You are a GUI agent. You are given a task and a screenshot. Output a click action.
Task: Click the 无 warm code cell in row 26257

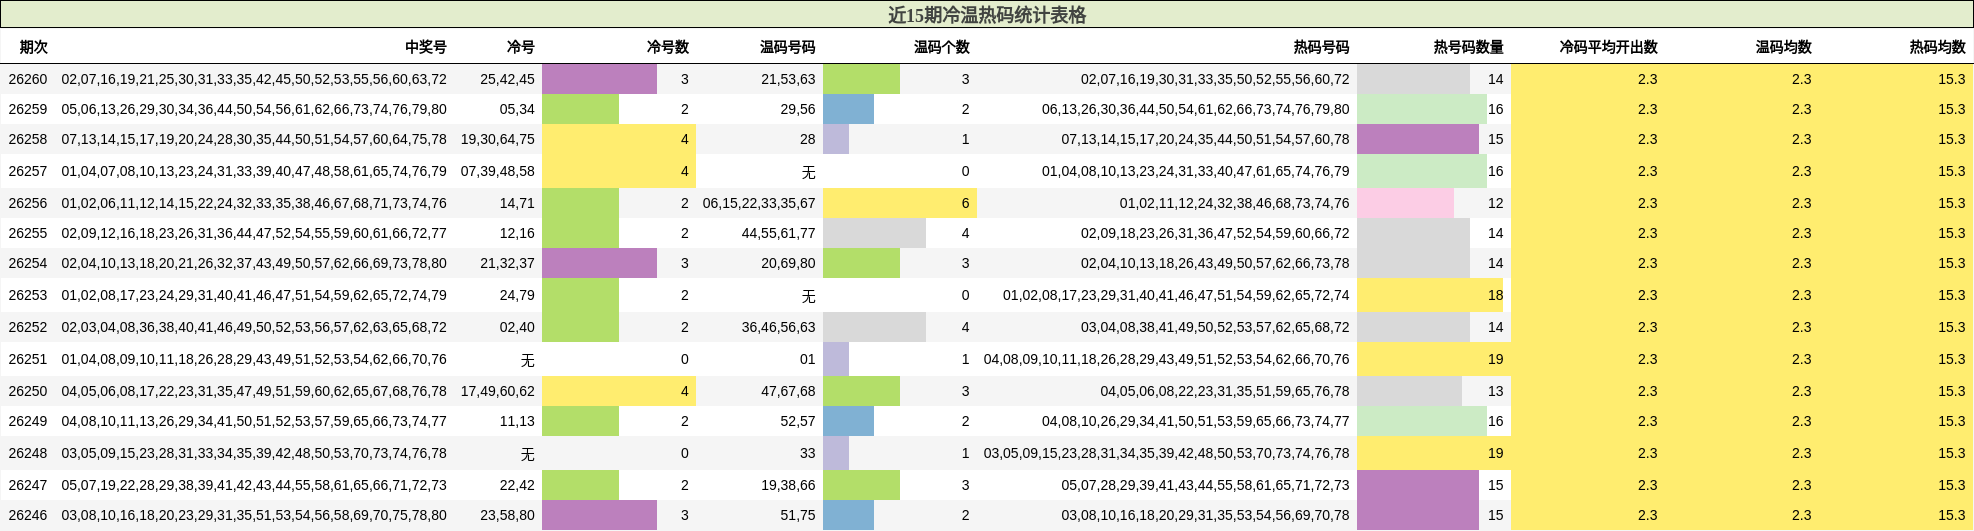(809, 172)
